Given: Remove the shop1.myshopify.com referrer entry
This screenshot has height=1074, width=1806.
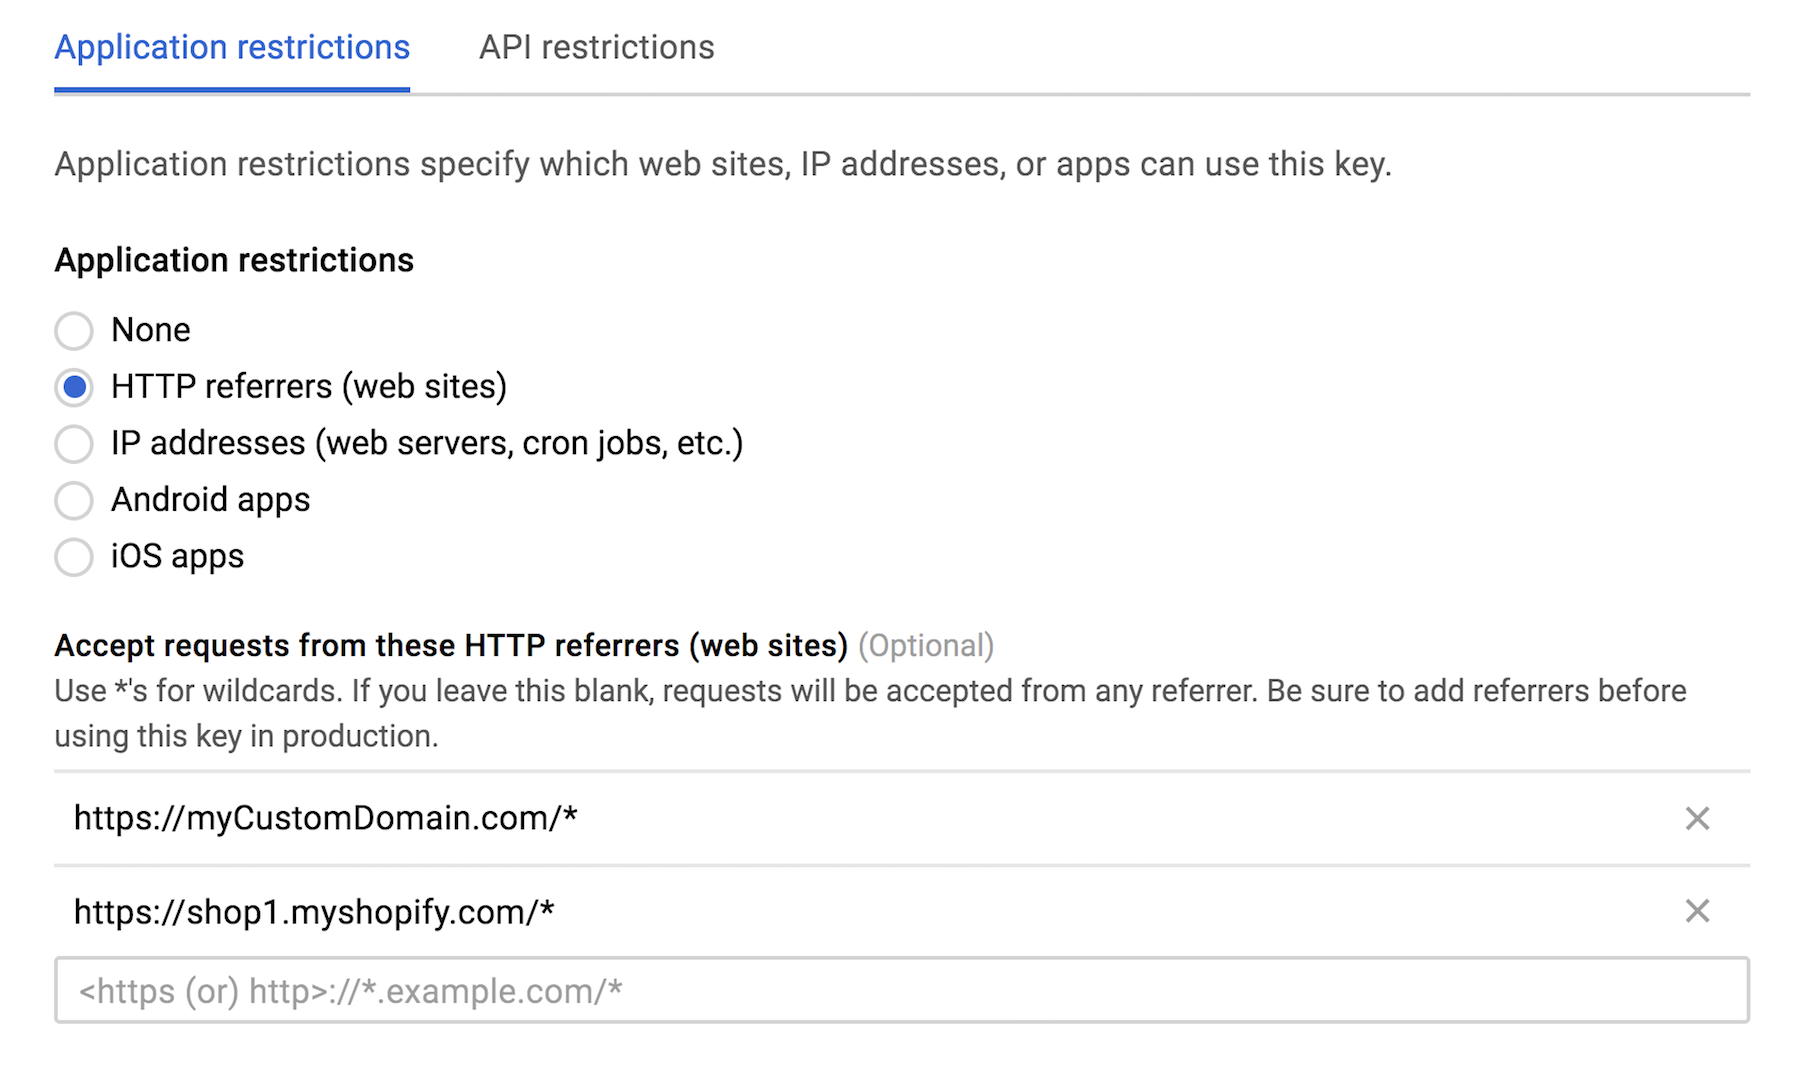Looking at the screenshot, I should click(x=1697, y=911).
